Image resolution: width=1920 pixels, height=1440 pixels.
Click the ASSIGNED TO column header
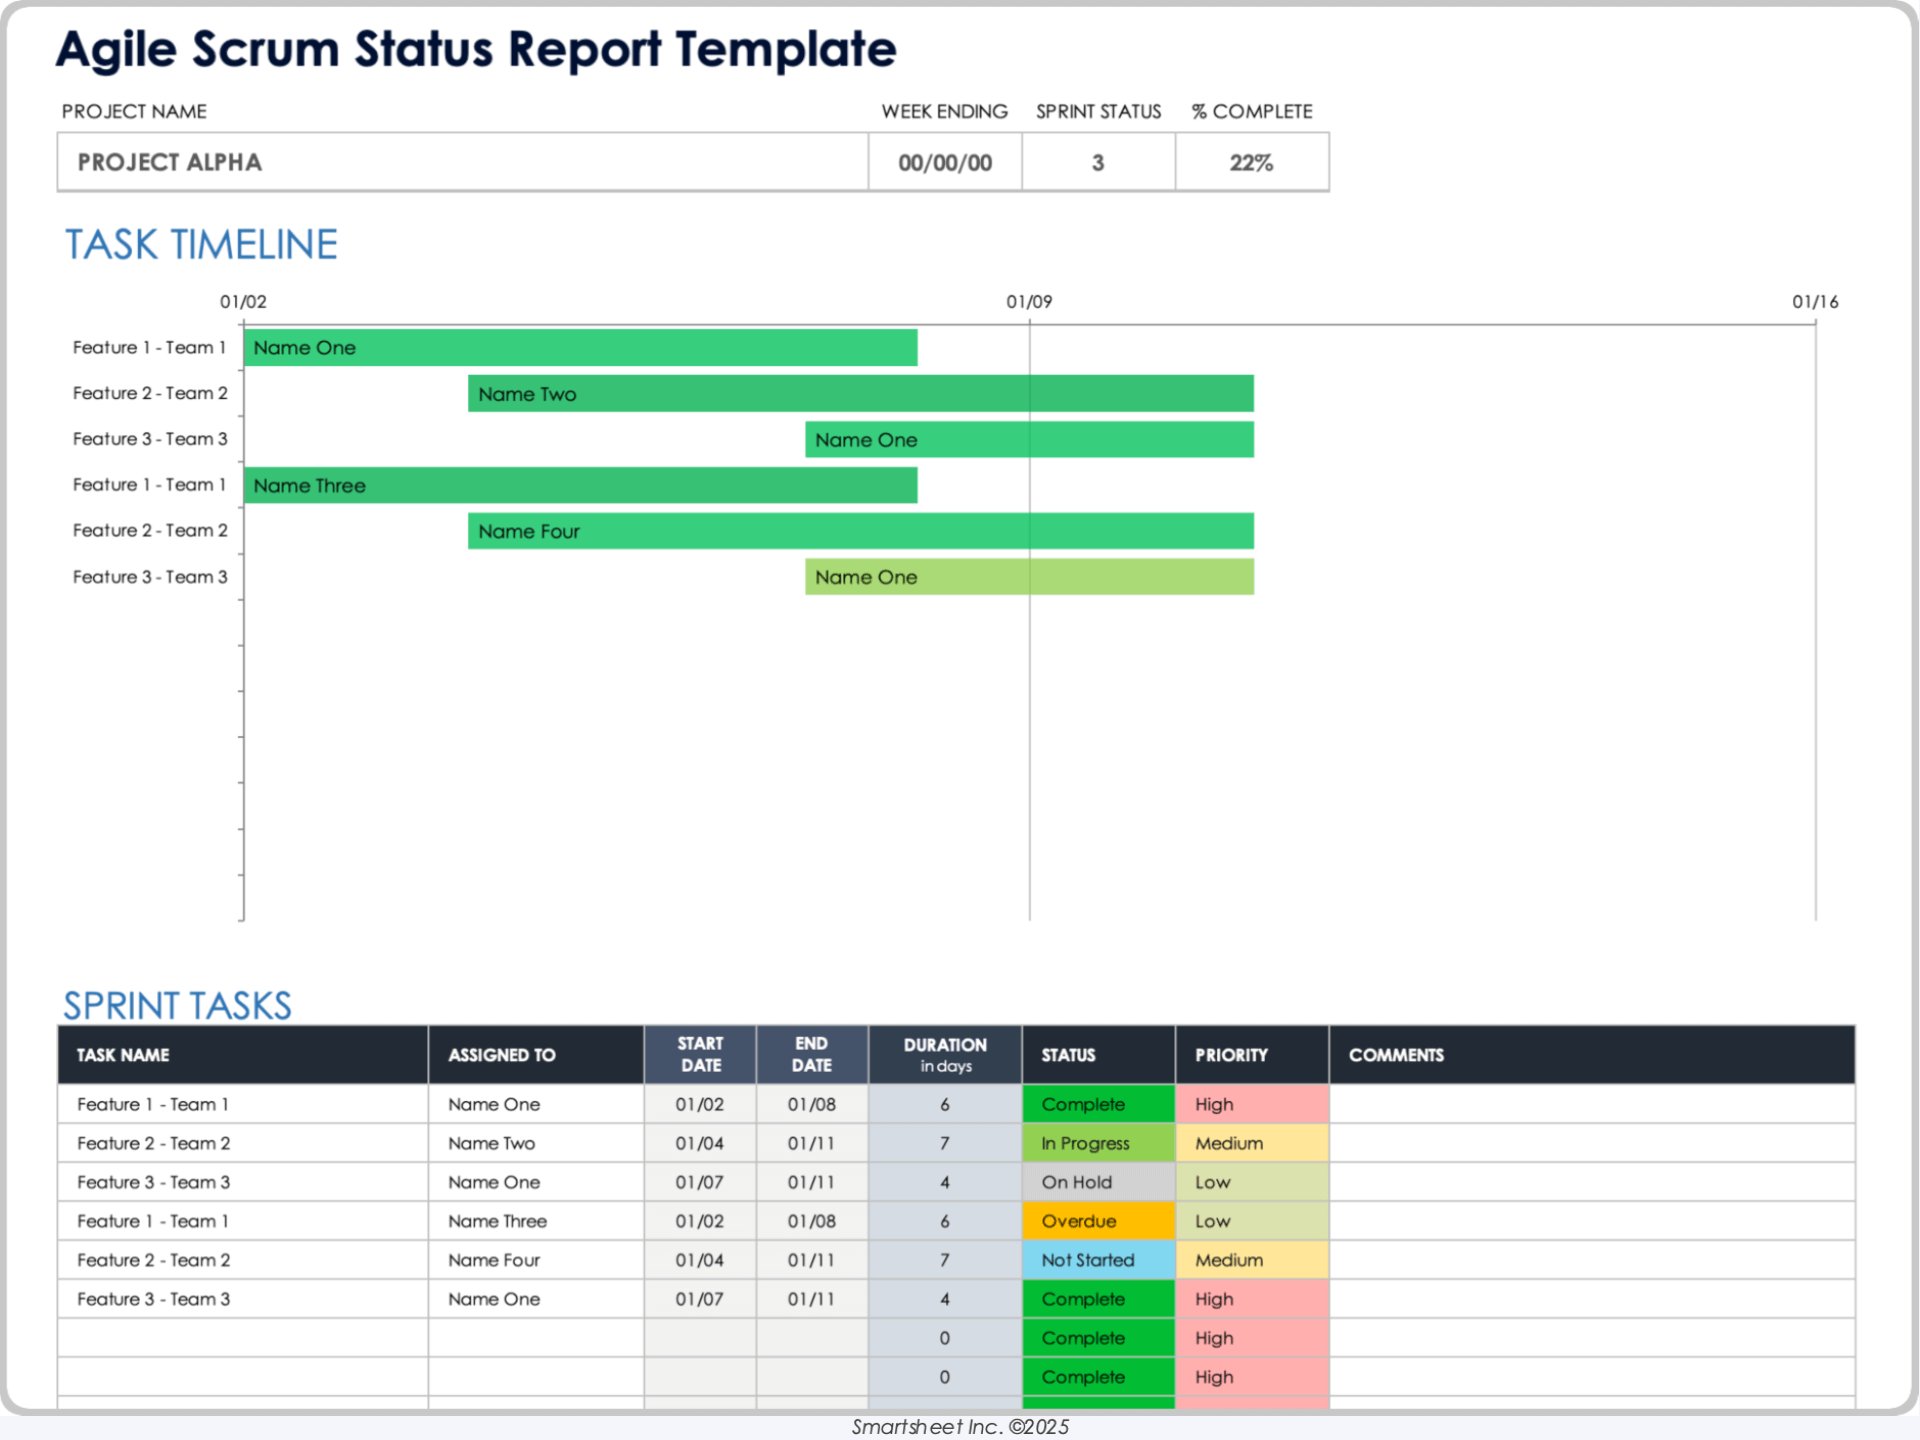pos(535,1055)
